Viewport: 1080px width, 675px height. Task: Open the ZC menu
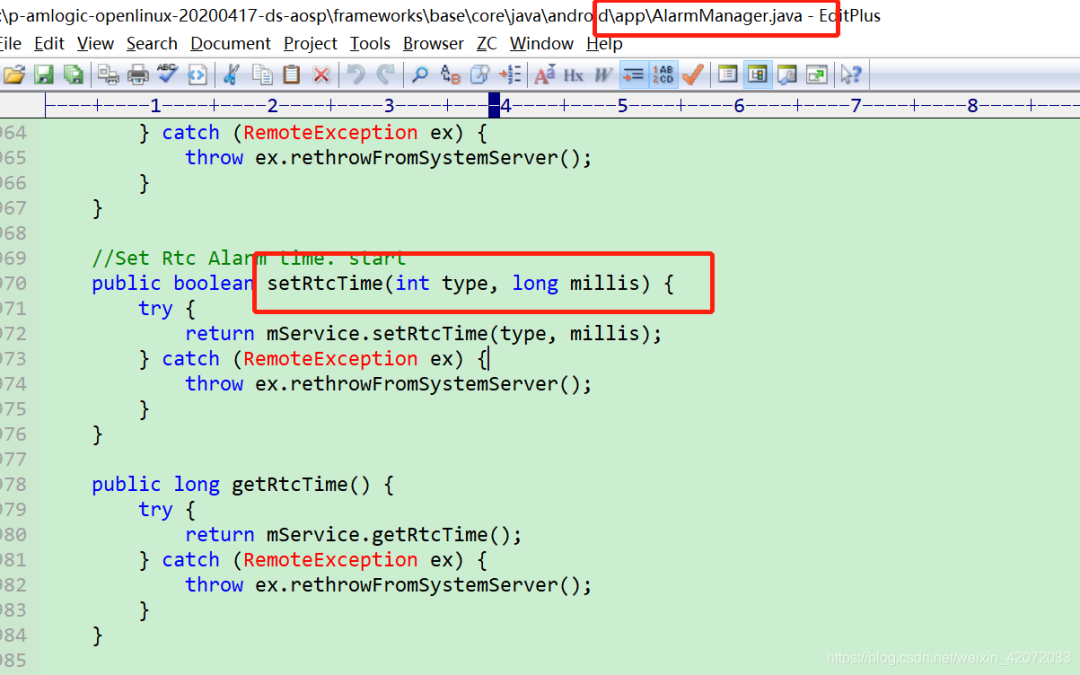486,43
